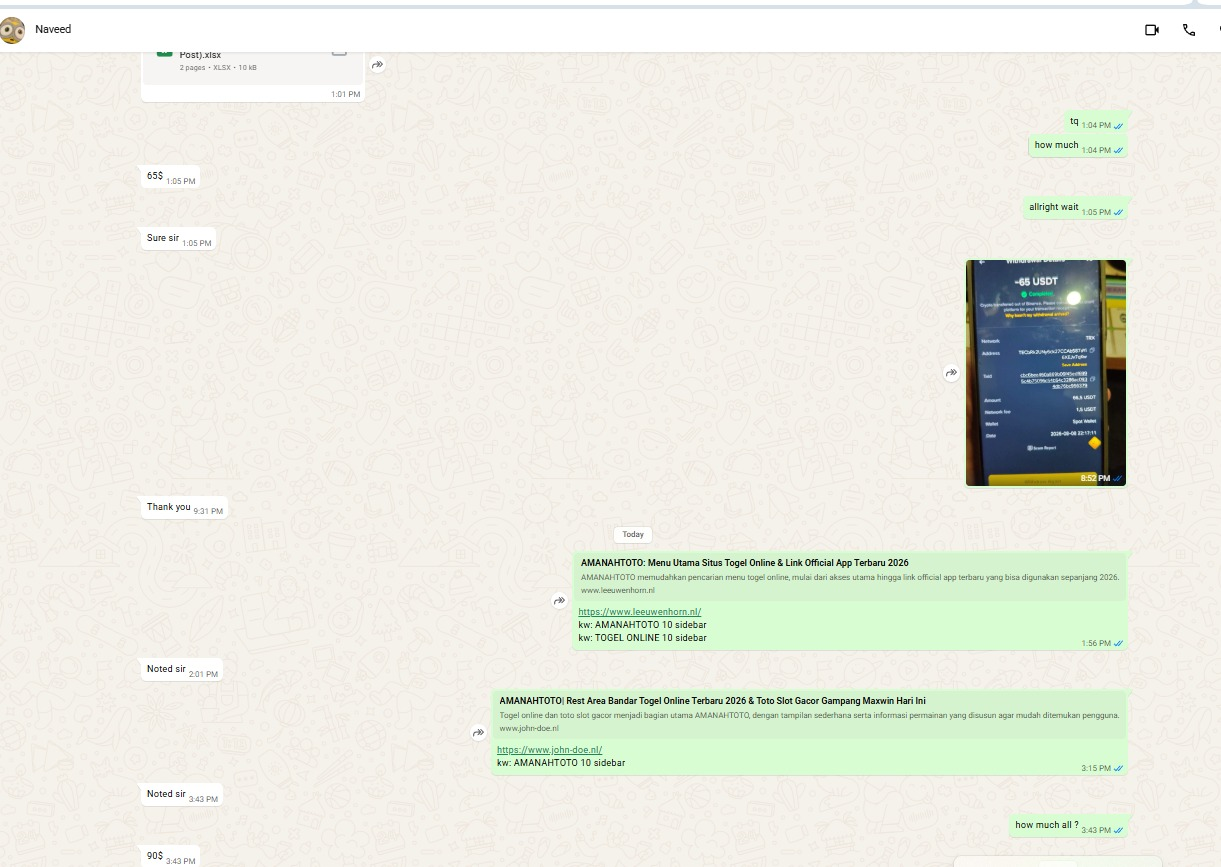This screenshot has height=867, width=1221.
Task: Select the 'Noted sir' message at 3:43 PM
Action: coord(181,795)
